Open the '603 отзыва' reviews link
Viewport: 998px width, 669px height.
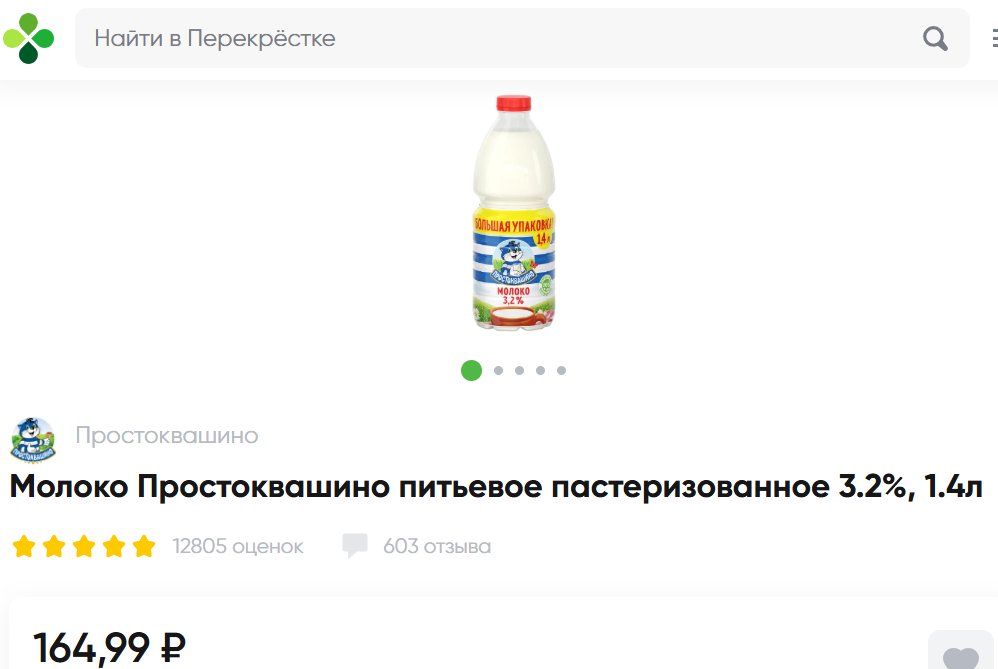[x=437, y=546]
